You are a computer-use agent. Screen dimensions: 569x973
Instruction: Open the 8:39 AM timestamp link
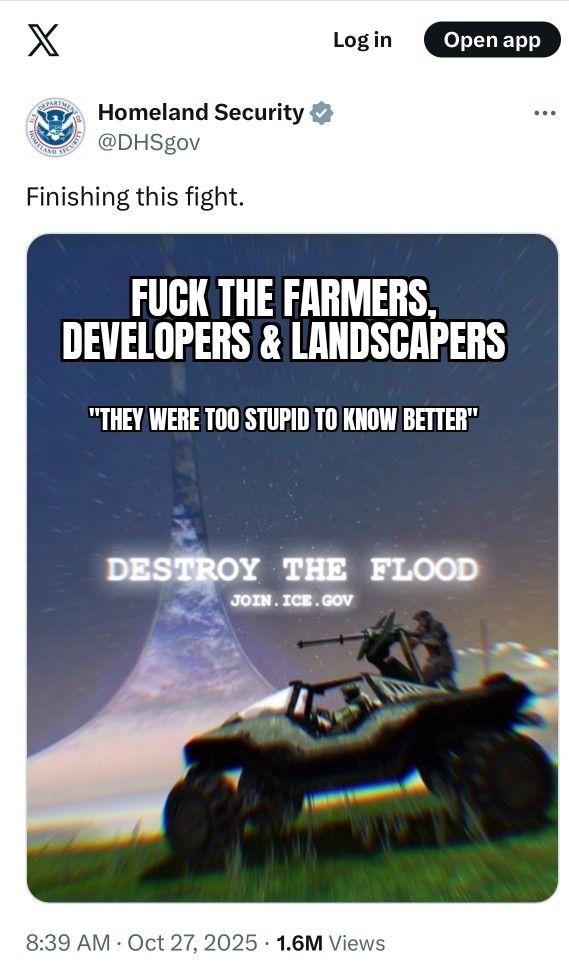tap(68, 943)
